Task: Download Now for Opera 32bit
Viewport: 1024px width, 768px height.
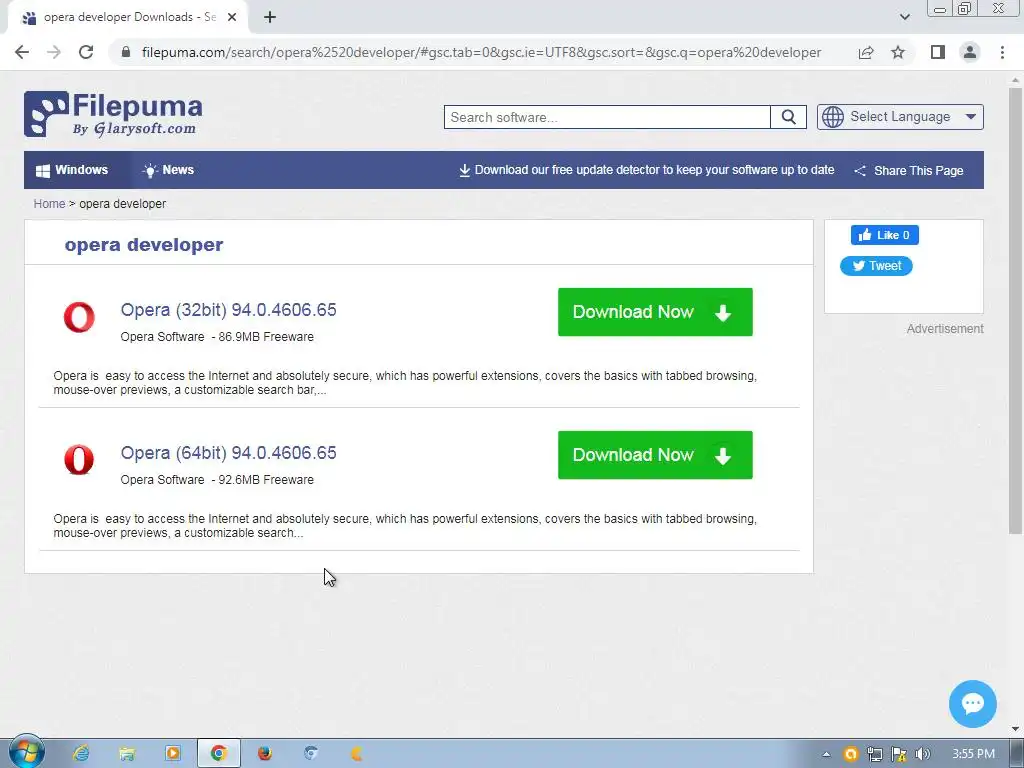Action: coord(655,312)
